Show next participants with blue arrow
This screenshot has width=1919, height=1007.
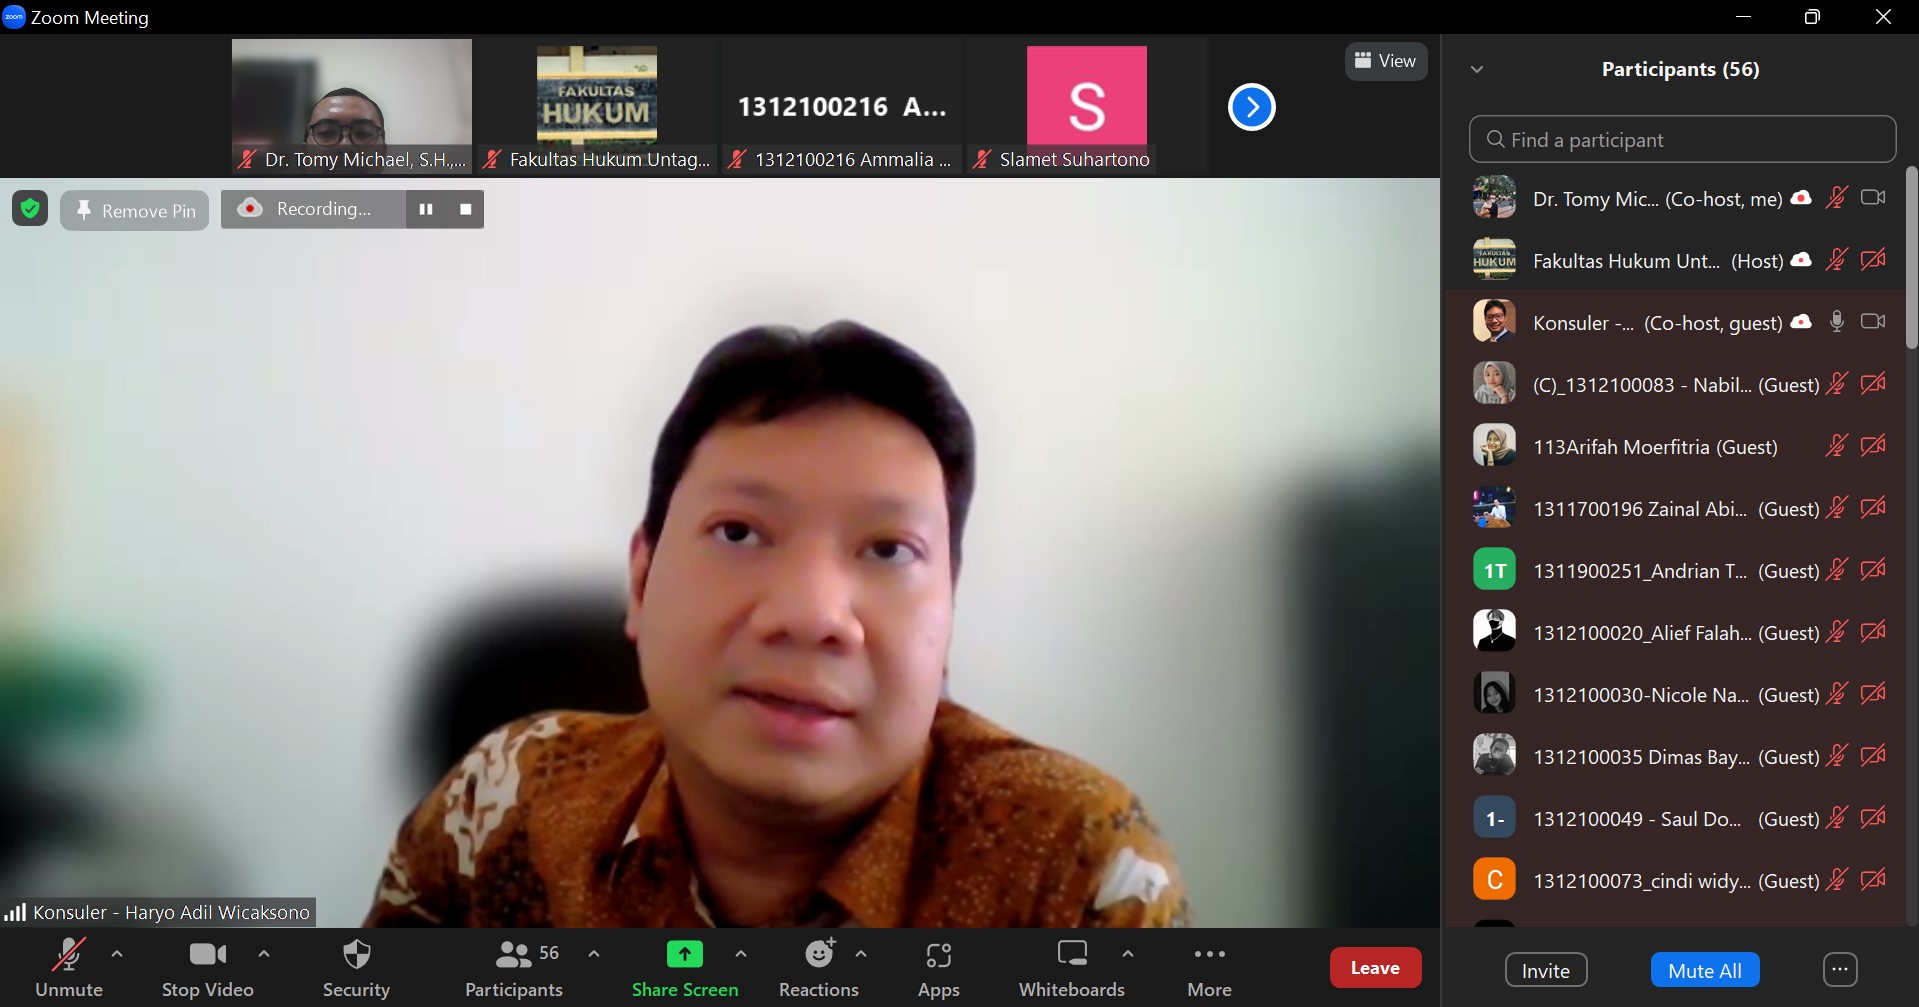(x=1251, y=107)
